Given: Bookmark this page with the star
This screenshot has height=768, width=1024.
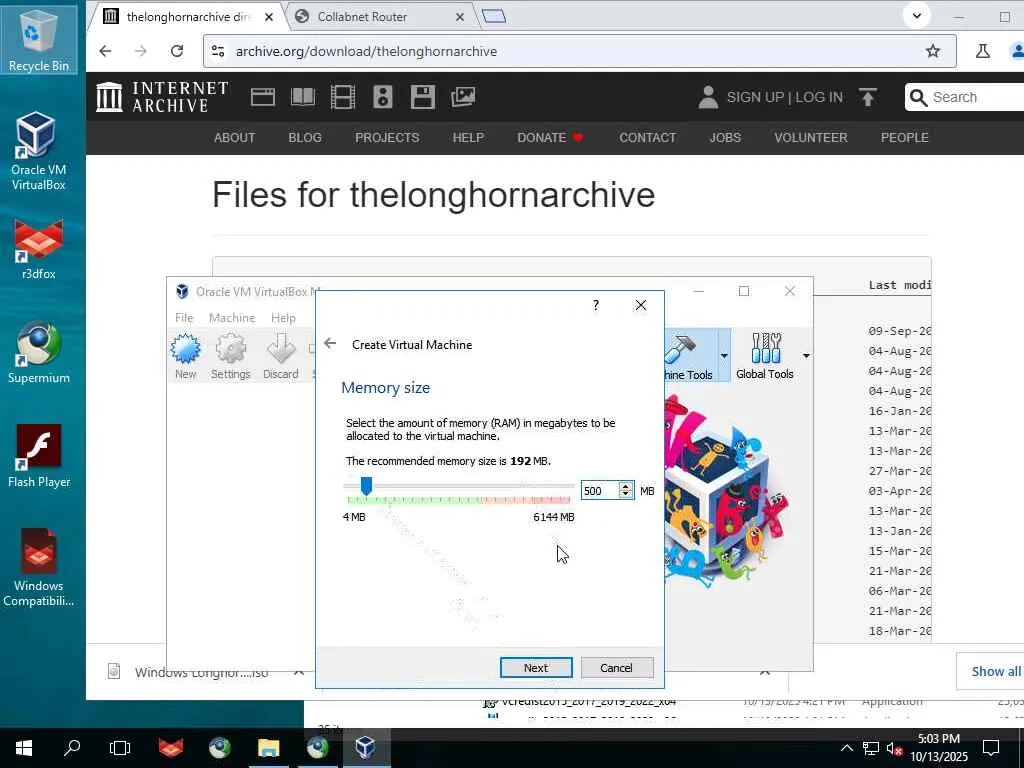Looking at the screenshot, I should coord(933,51).
